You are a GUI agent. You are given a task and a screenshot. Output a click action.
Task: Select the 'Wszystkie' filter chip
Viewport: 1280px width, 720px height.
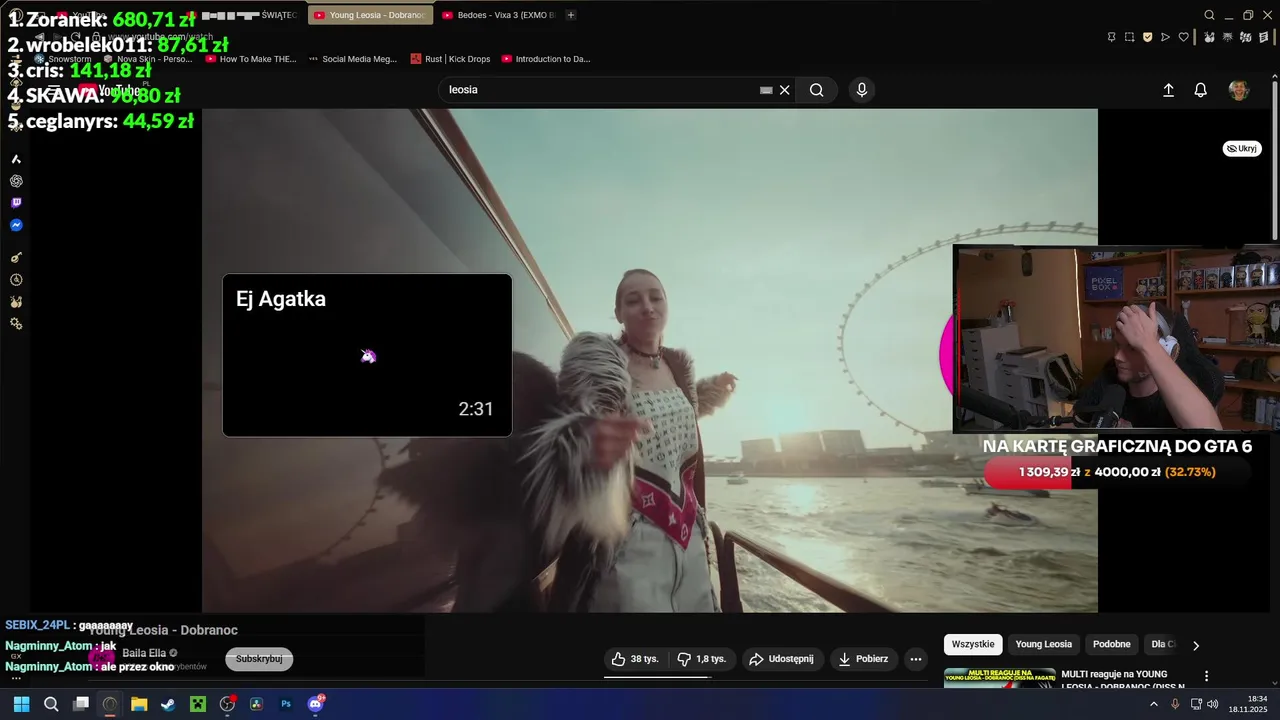click(x=973, y=645)
